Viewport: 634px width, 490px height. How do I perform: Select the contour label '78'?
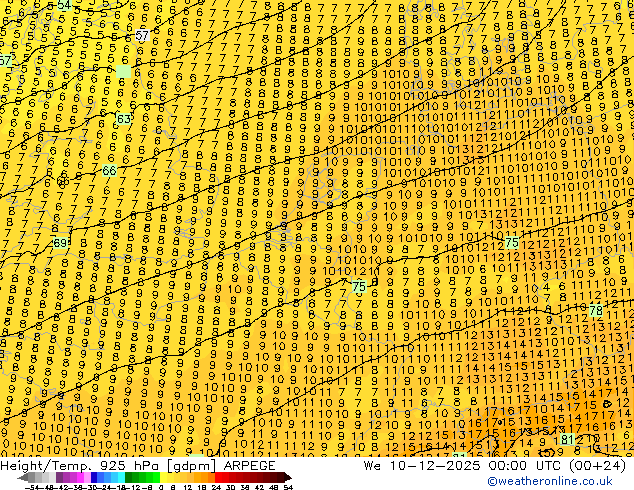point(596,310)
